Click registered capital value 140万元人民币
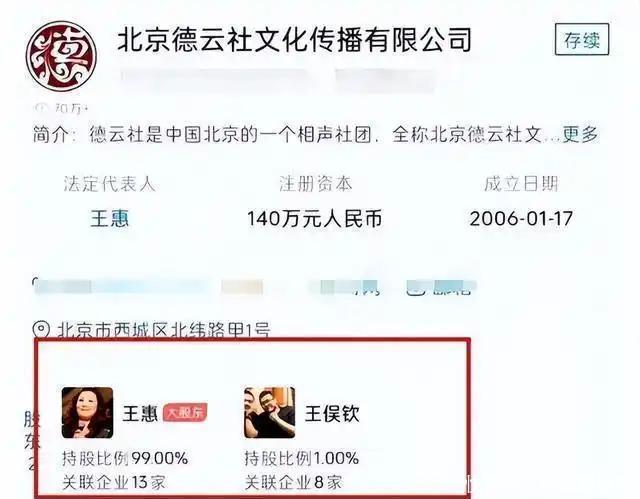This screenshot has width=640, height=499. (315, 219)
